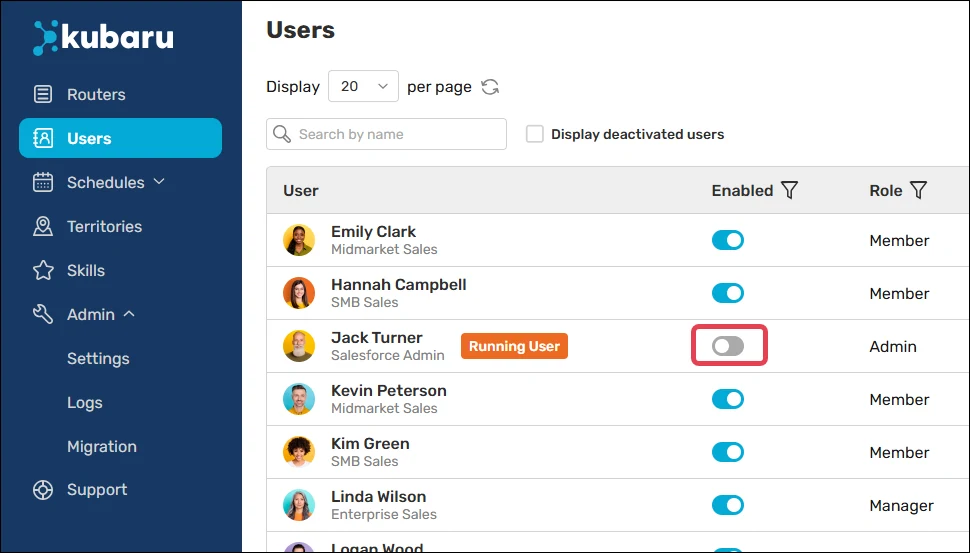
Task: Open the Enabled column filter
Action: pyautogui.click(x=789, y=190)
